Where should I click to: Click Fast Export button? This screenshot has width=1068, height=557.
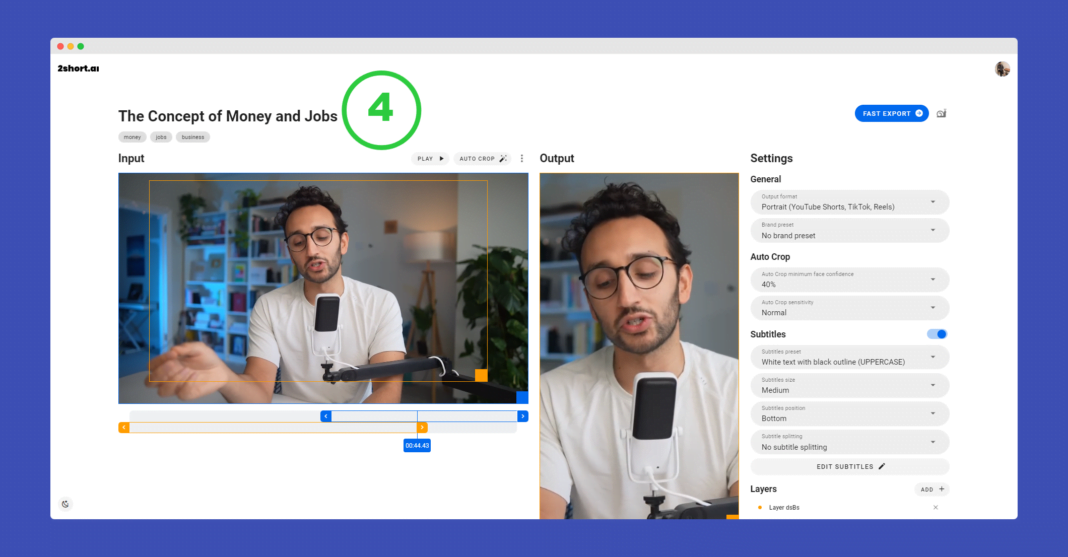pyautogui.click(x=892, y=114)
